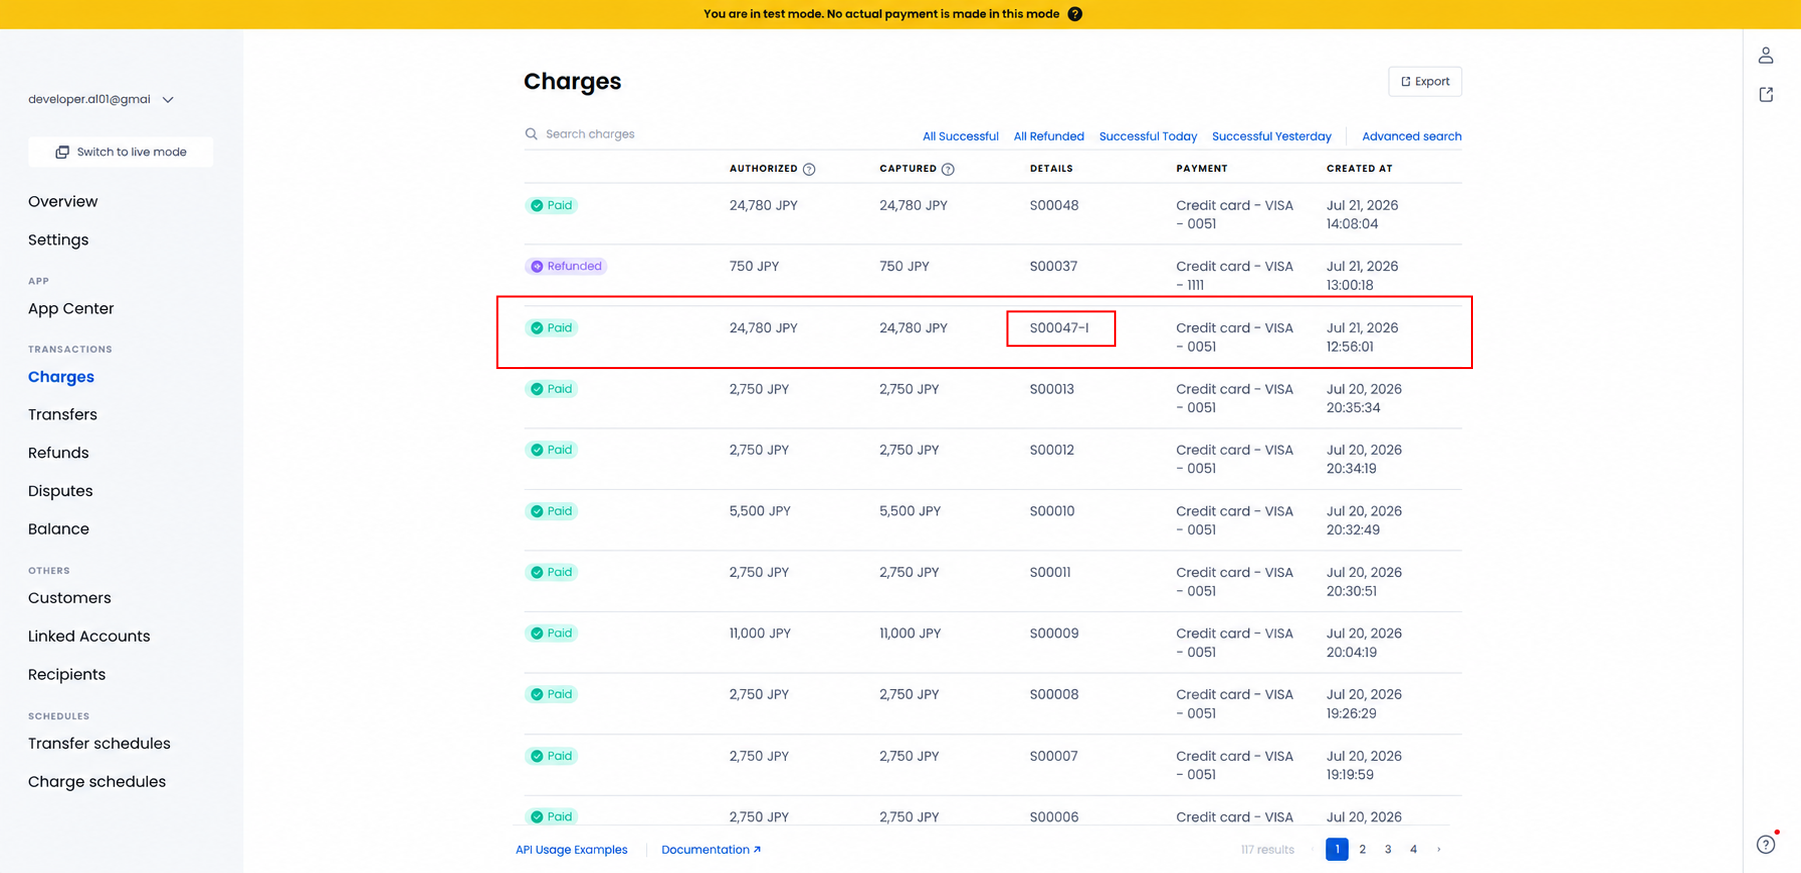This screenshot has width=1801, height=873.
Task: Click the Paid status badge for S00048
Action: click(551, 205)
